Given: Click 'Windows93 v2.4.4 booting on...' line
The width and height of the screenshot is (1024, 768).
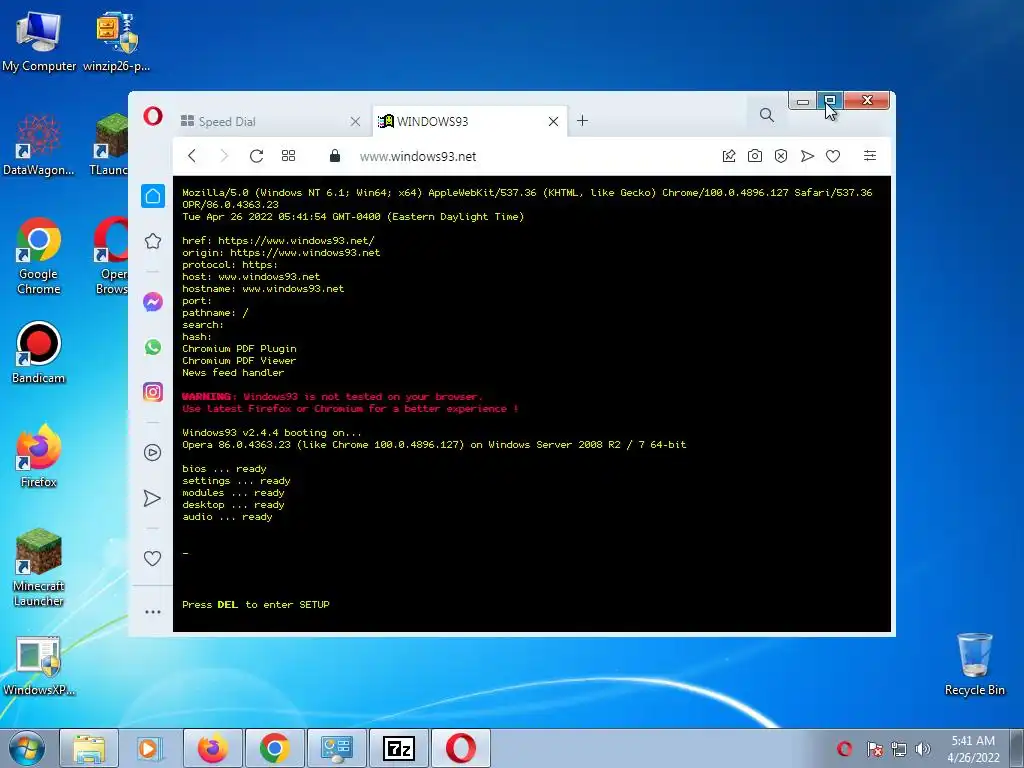Looking at the screenshot, I should point(272,433).
